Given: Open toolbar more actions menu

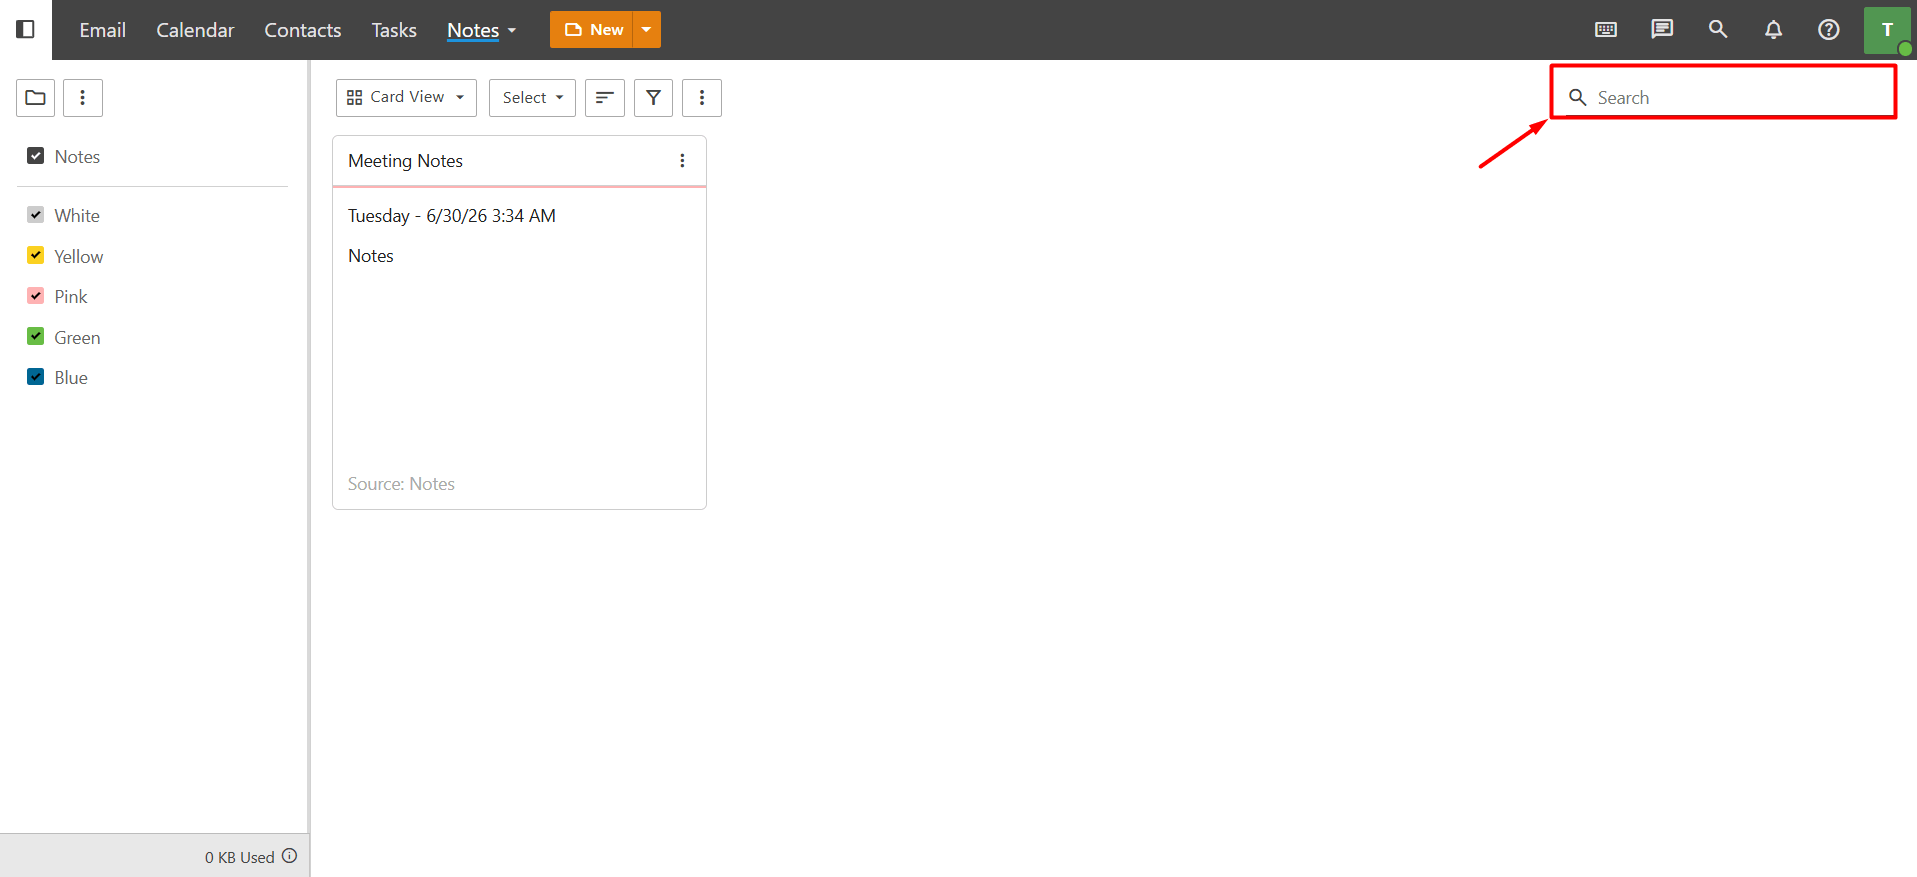Looking at the screenshot, I should tap(702, 98).
